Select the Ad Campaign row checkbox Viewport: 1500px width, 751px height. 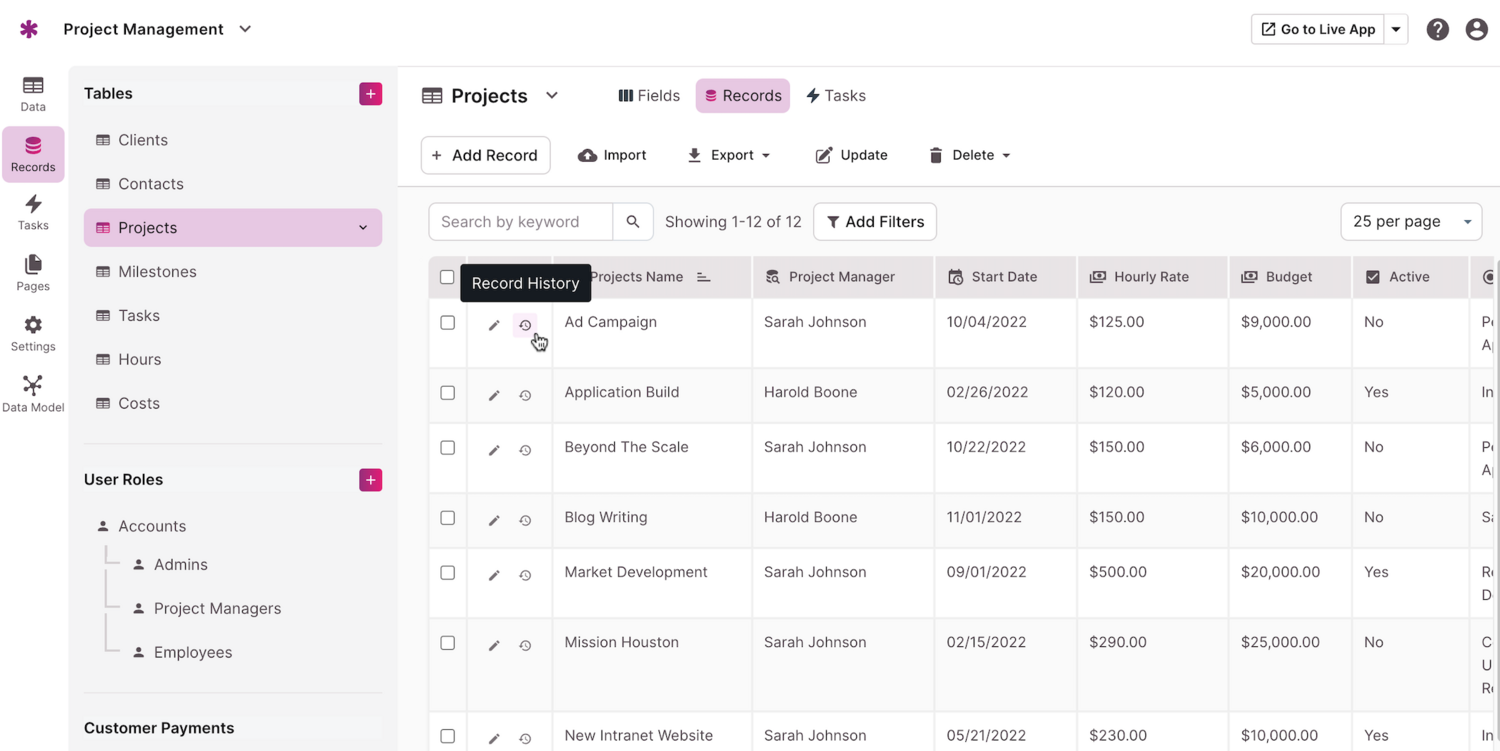(x=447, y=323)
